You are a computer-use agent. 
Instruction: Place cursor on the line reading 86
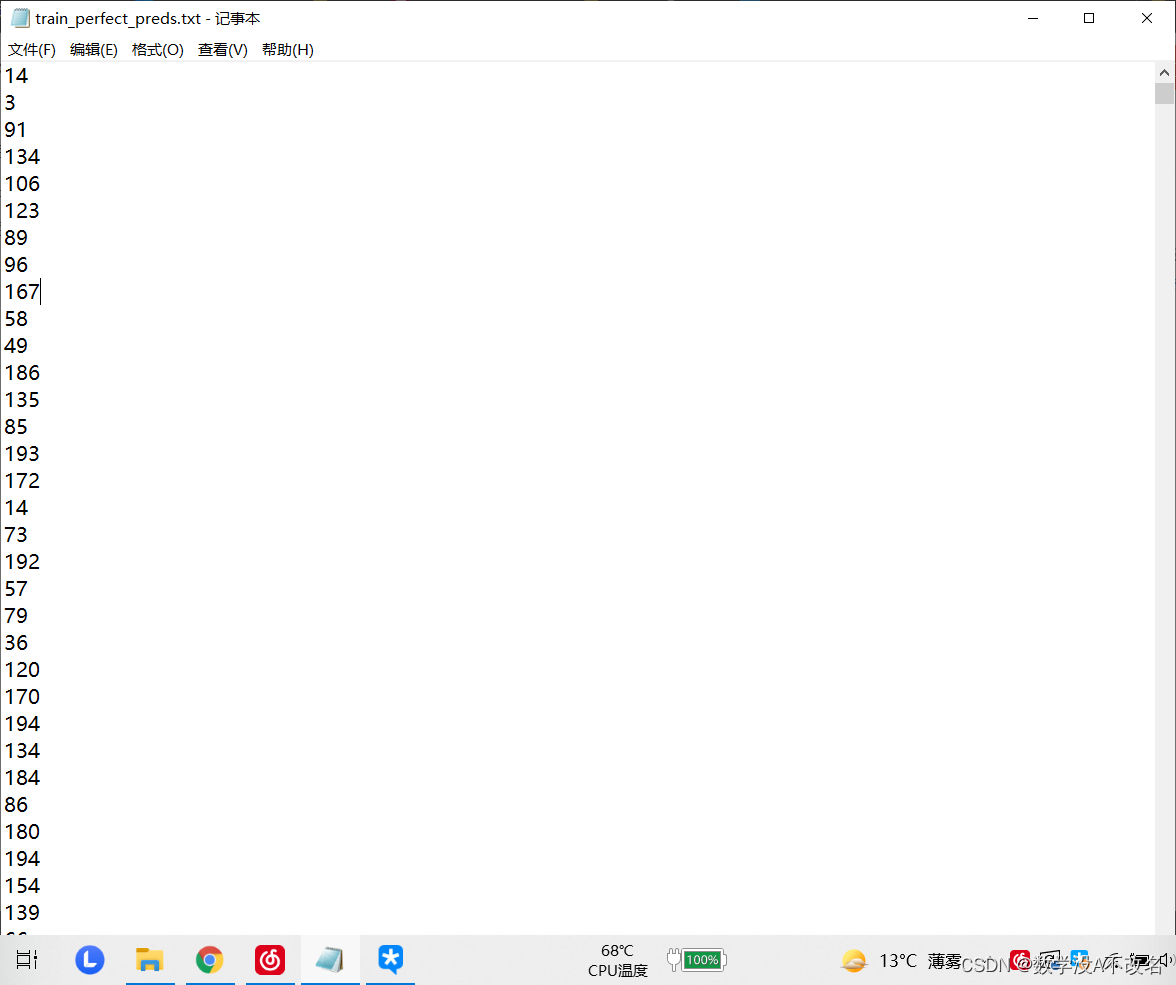[16, 805]
